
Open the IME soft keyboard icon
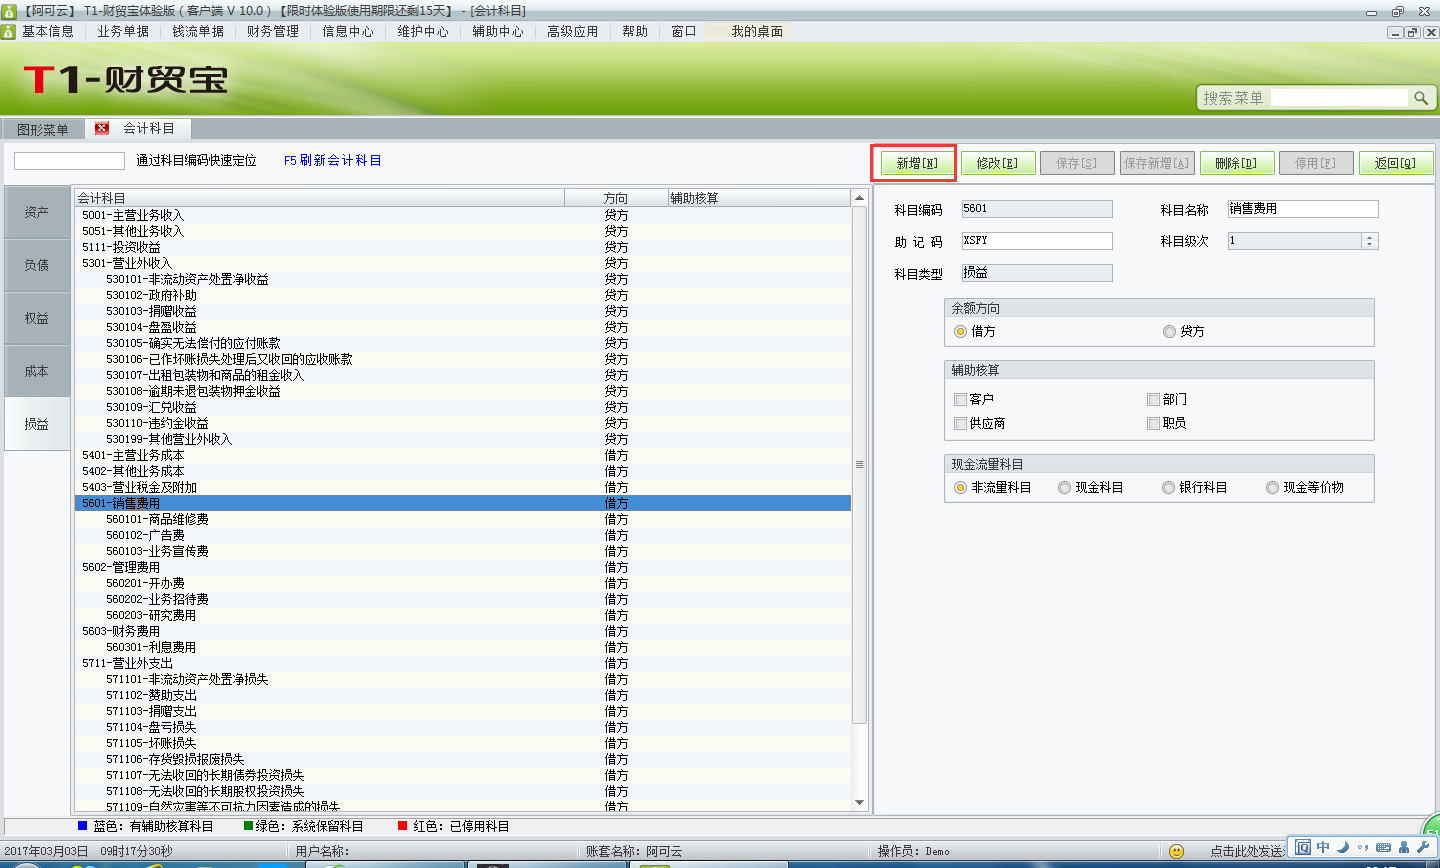[1383, 847]
